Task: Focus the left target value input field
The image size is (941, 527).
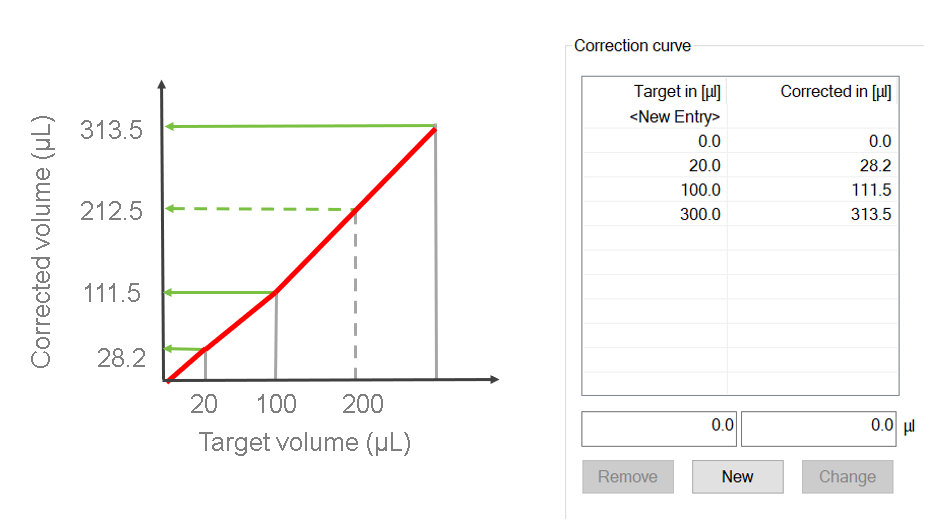Action: coord(659,429)
